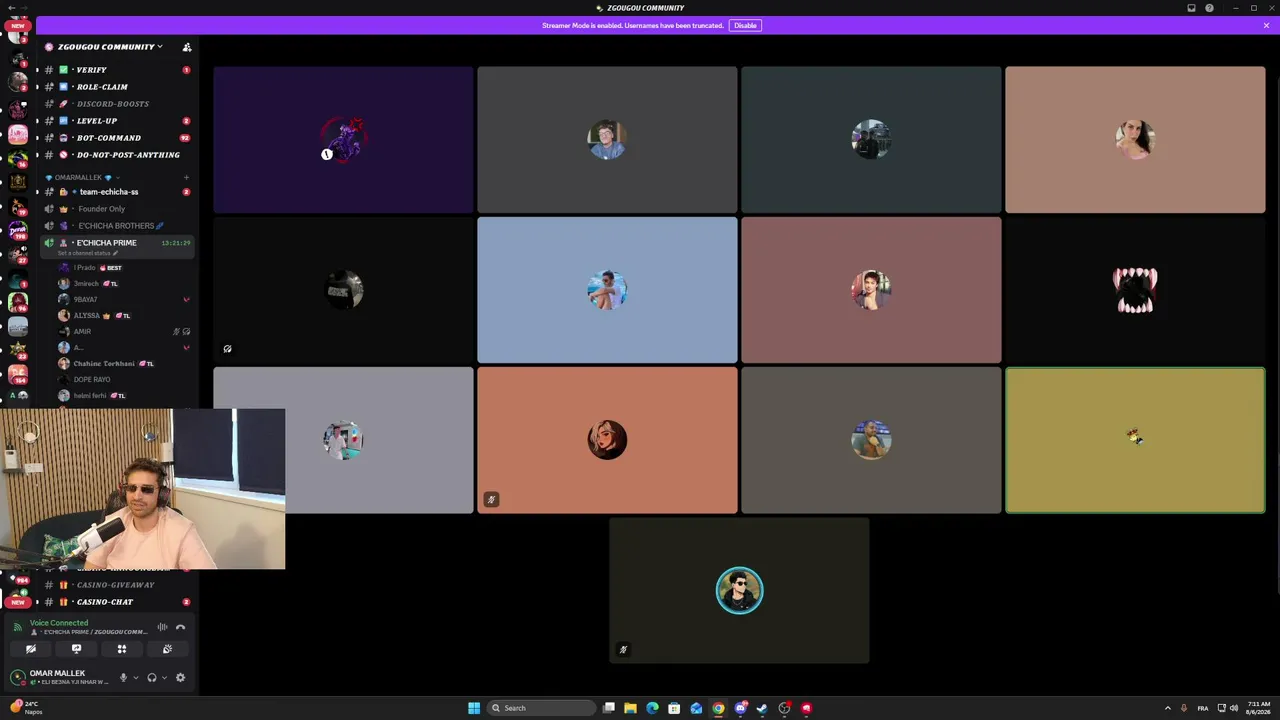Click the share your screen button

click(x=76, y=649)
